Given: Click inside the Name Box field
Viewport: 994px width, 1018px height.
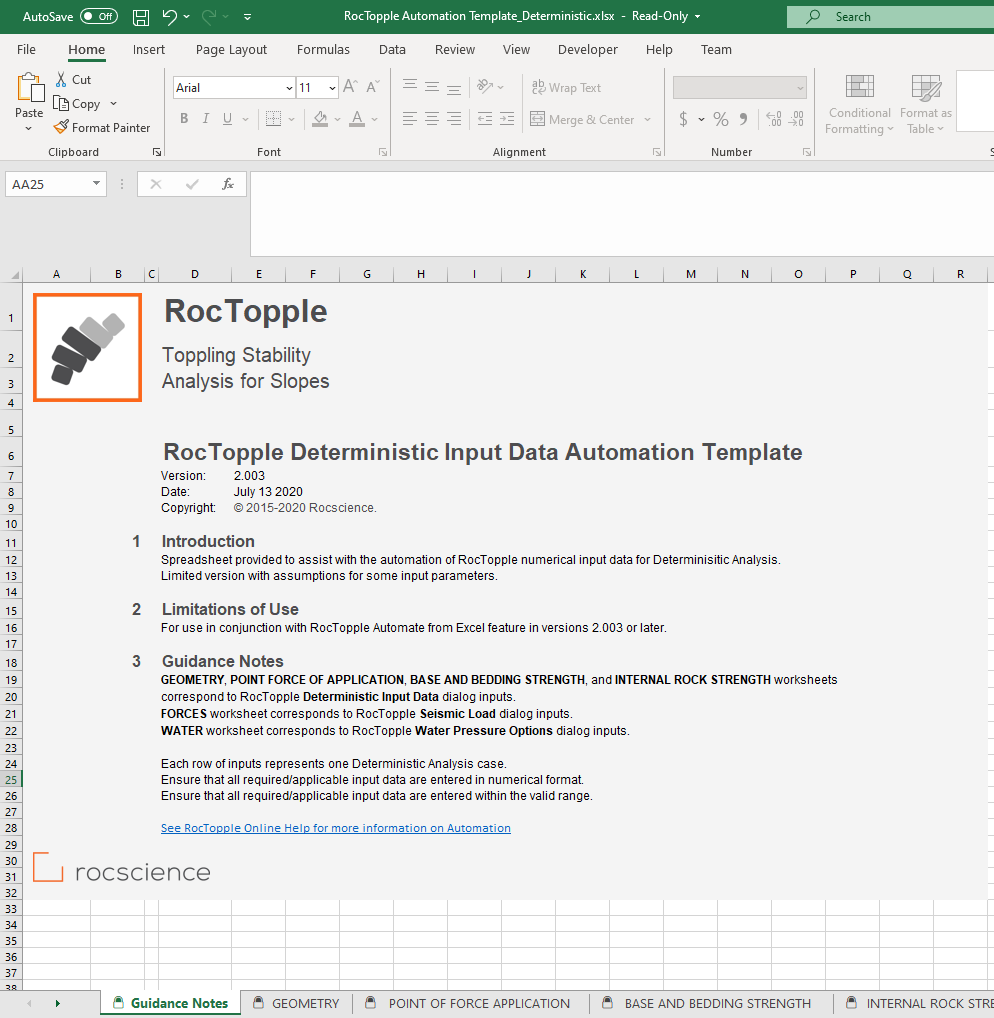Looking at the screenshot, I should click(x=47, y=184).
